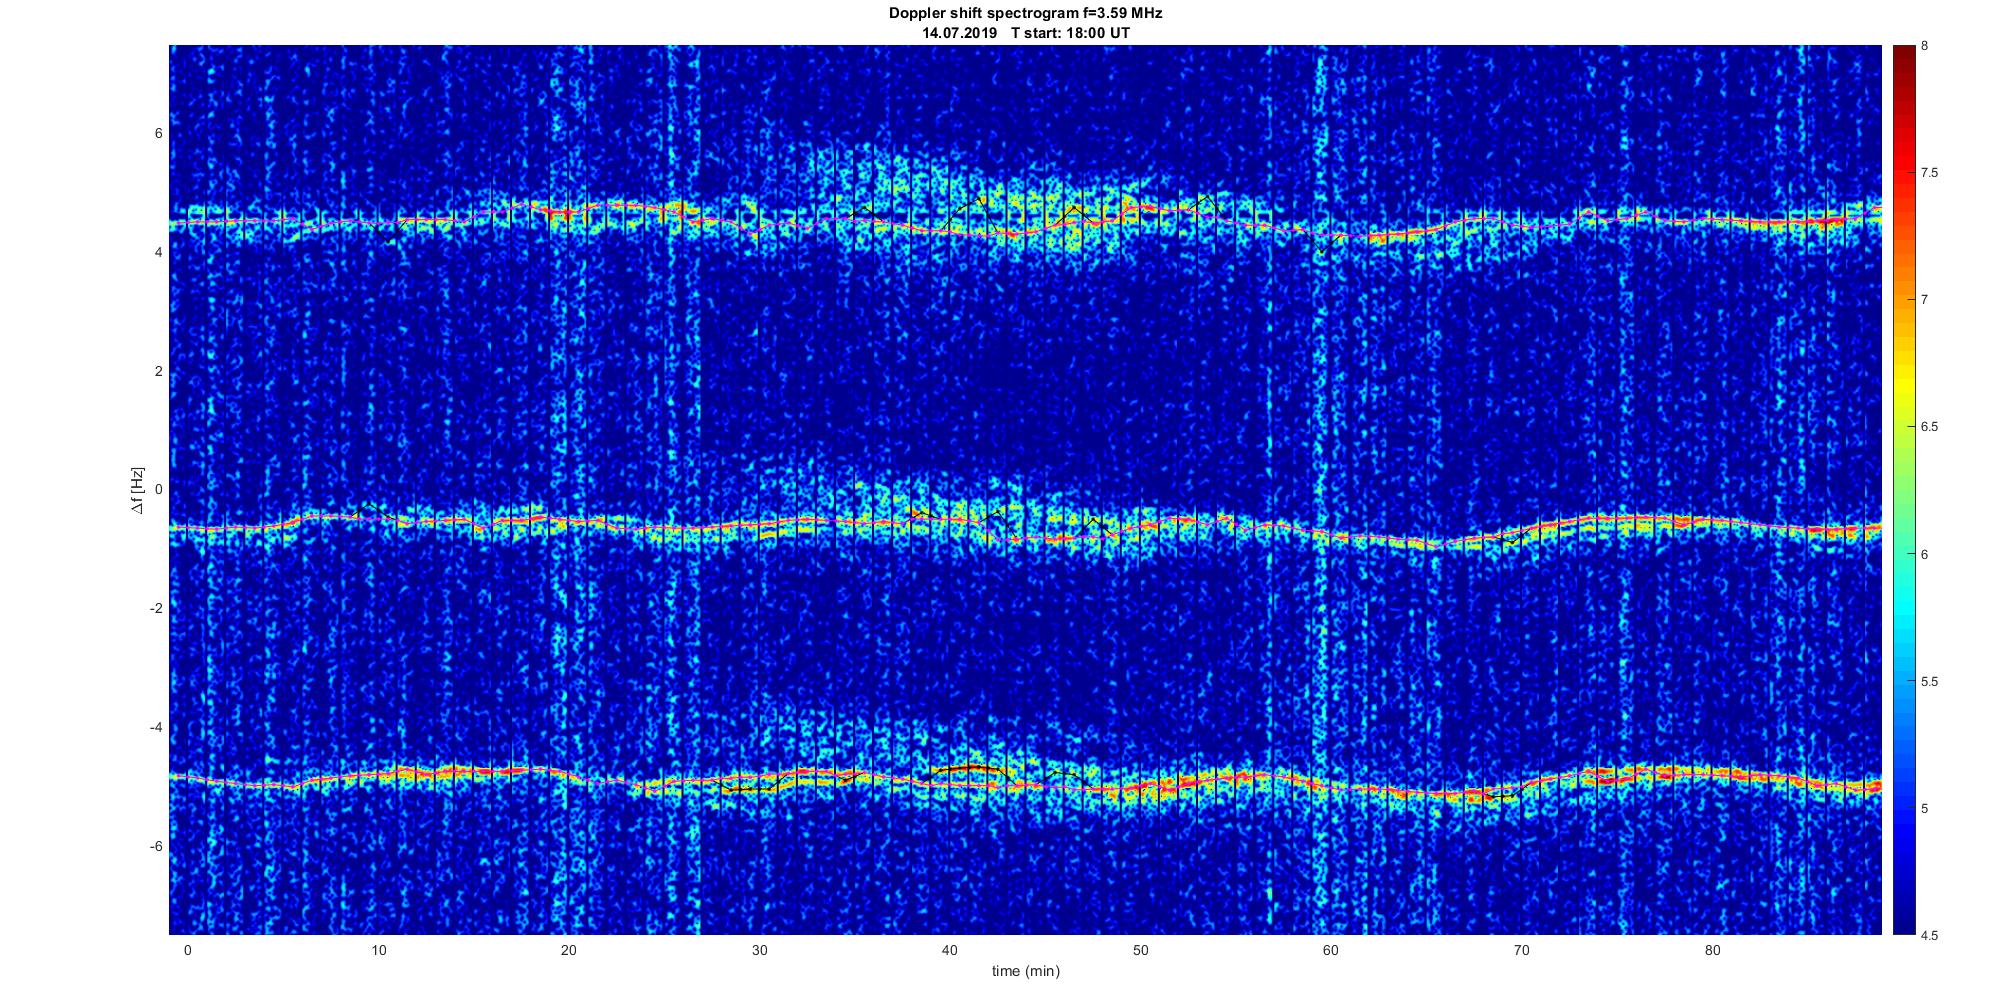Click the colorbar tick label '5'
Image resolution: width=2000 pixels, height=1003 pixels.
click(x=1925, y=808)
